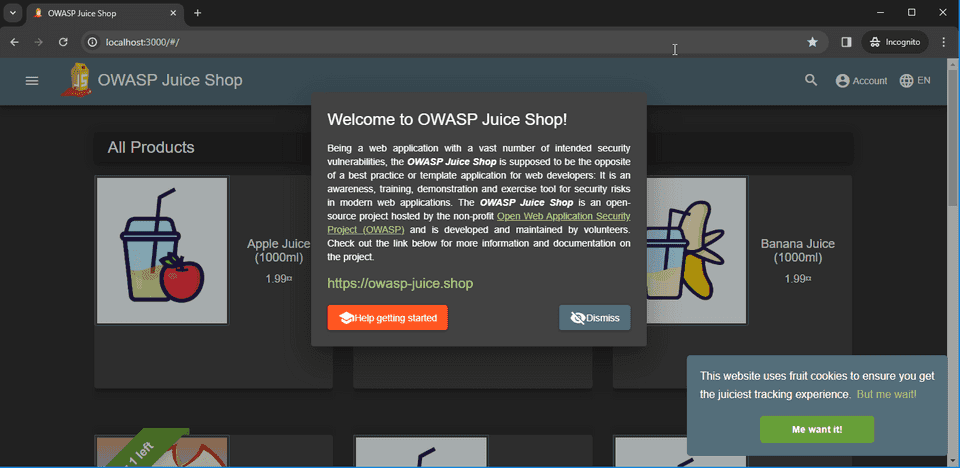Select the OWASP Juice Shop tab
The height and width of the screenshot is (468, 960).
point(104,13)
